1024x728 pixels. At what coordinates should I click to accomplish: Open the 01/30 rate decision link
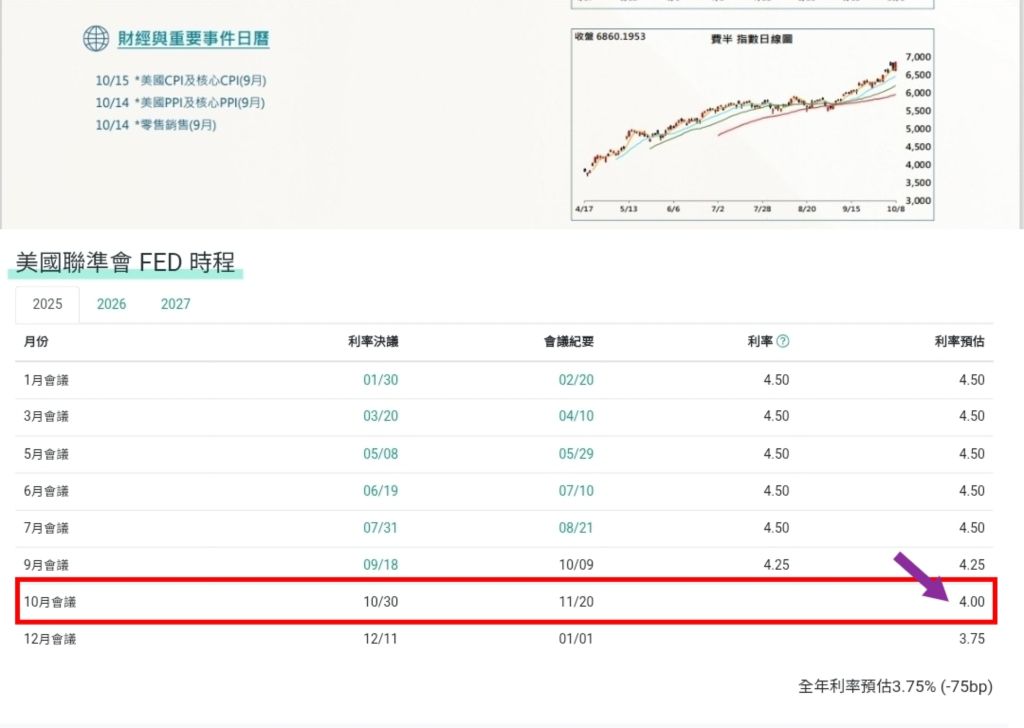tap(381, 380)
